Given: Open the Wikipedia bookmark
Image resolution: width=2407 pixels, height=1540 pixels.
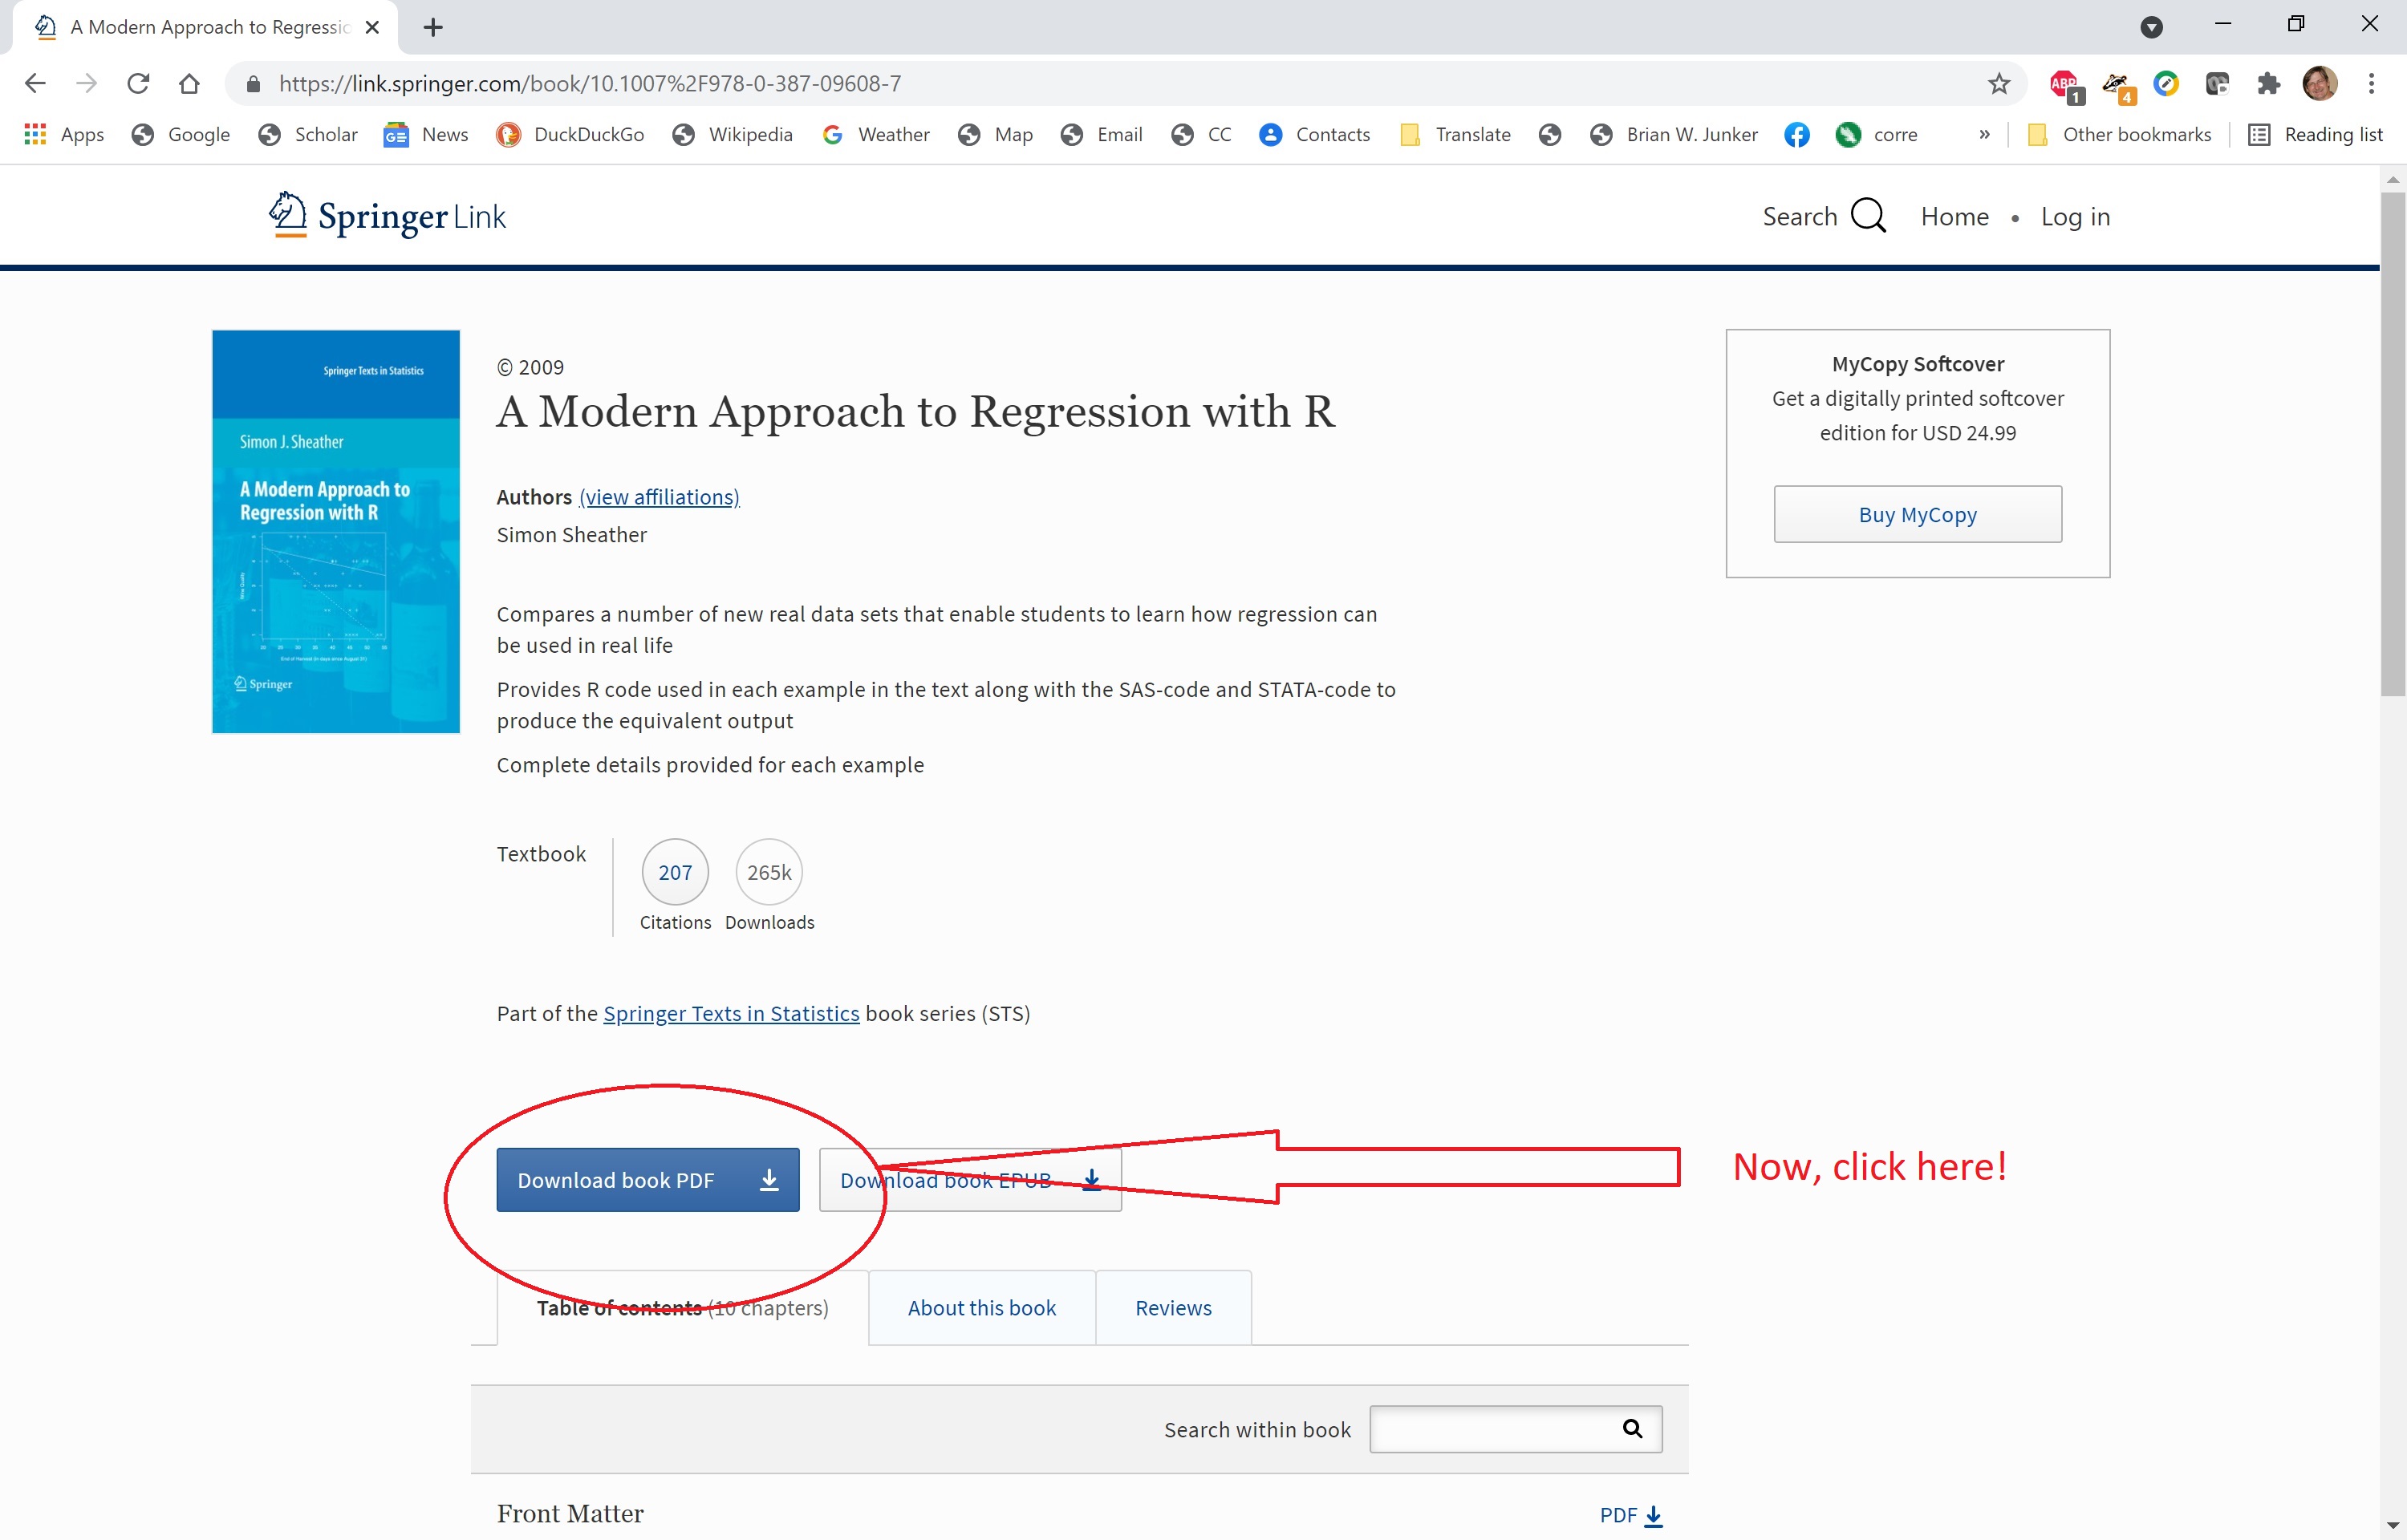Looking at the screenshot, I should click(733, 134).
